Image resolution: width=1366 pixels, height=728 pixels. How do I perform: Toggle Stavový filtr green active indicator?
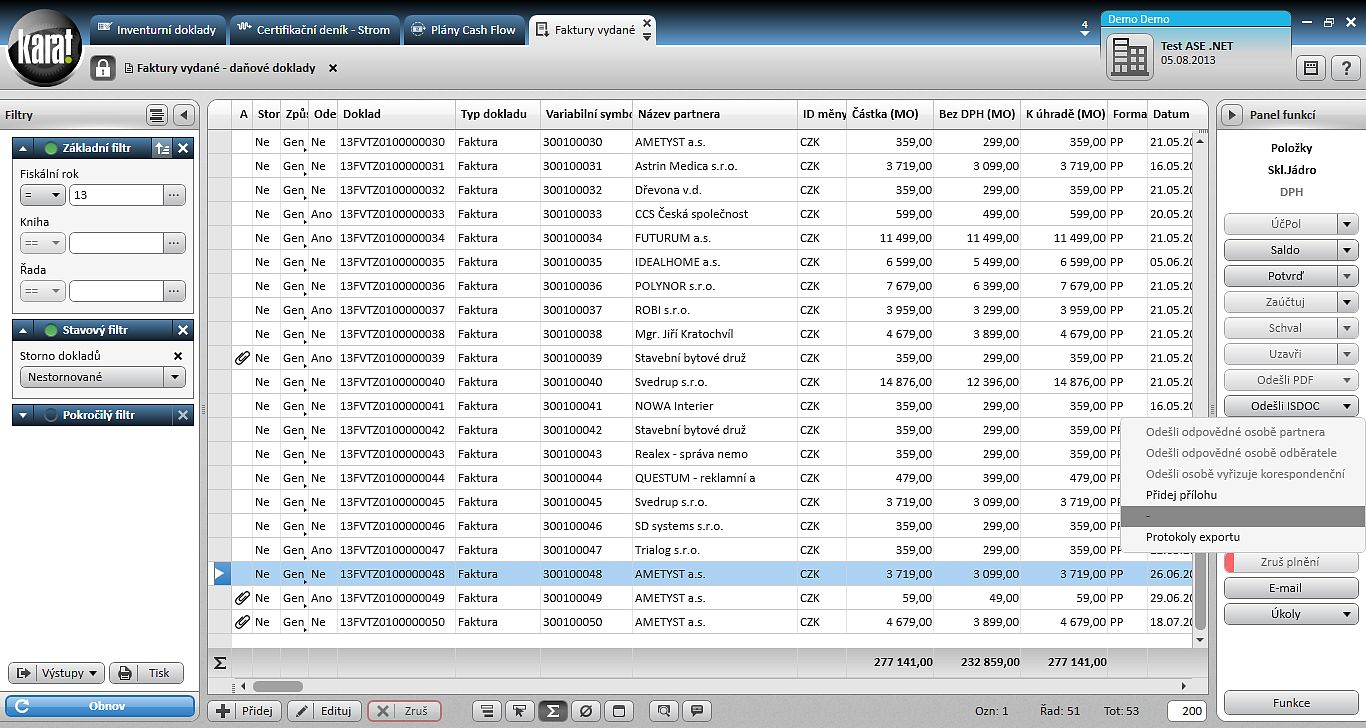click(51, 330)
